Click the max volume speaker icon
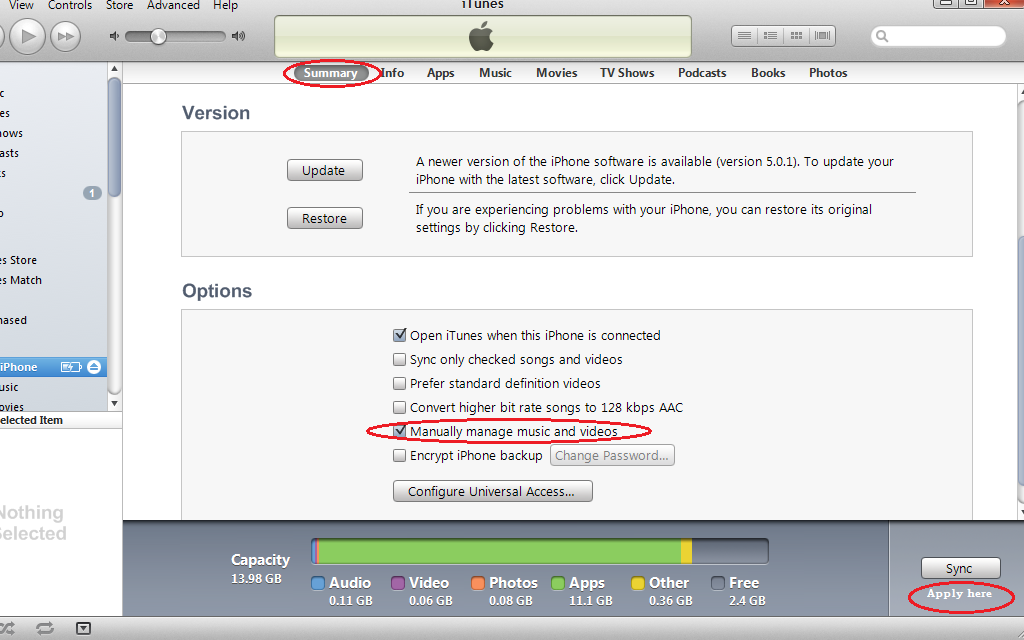1024x640 pixels. click(239, 36)
